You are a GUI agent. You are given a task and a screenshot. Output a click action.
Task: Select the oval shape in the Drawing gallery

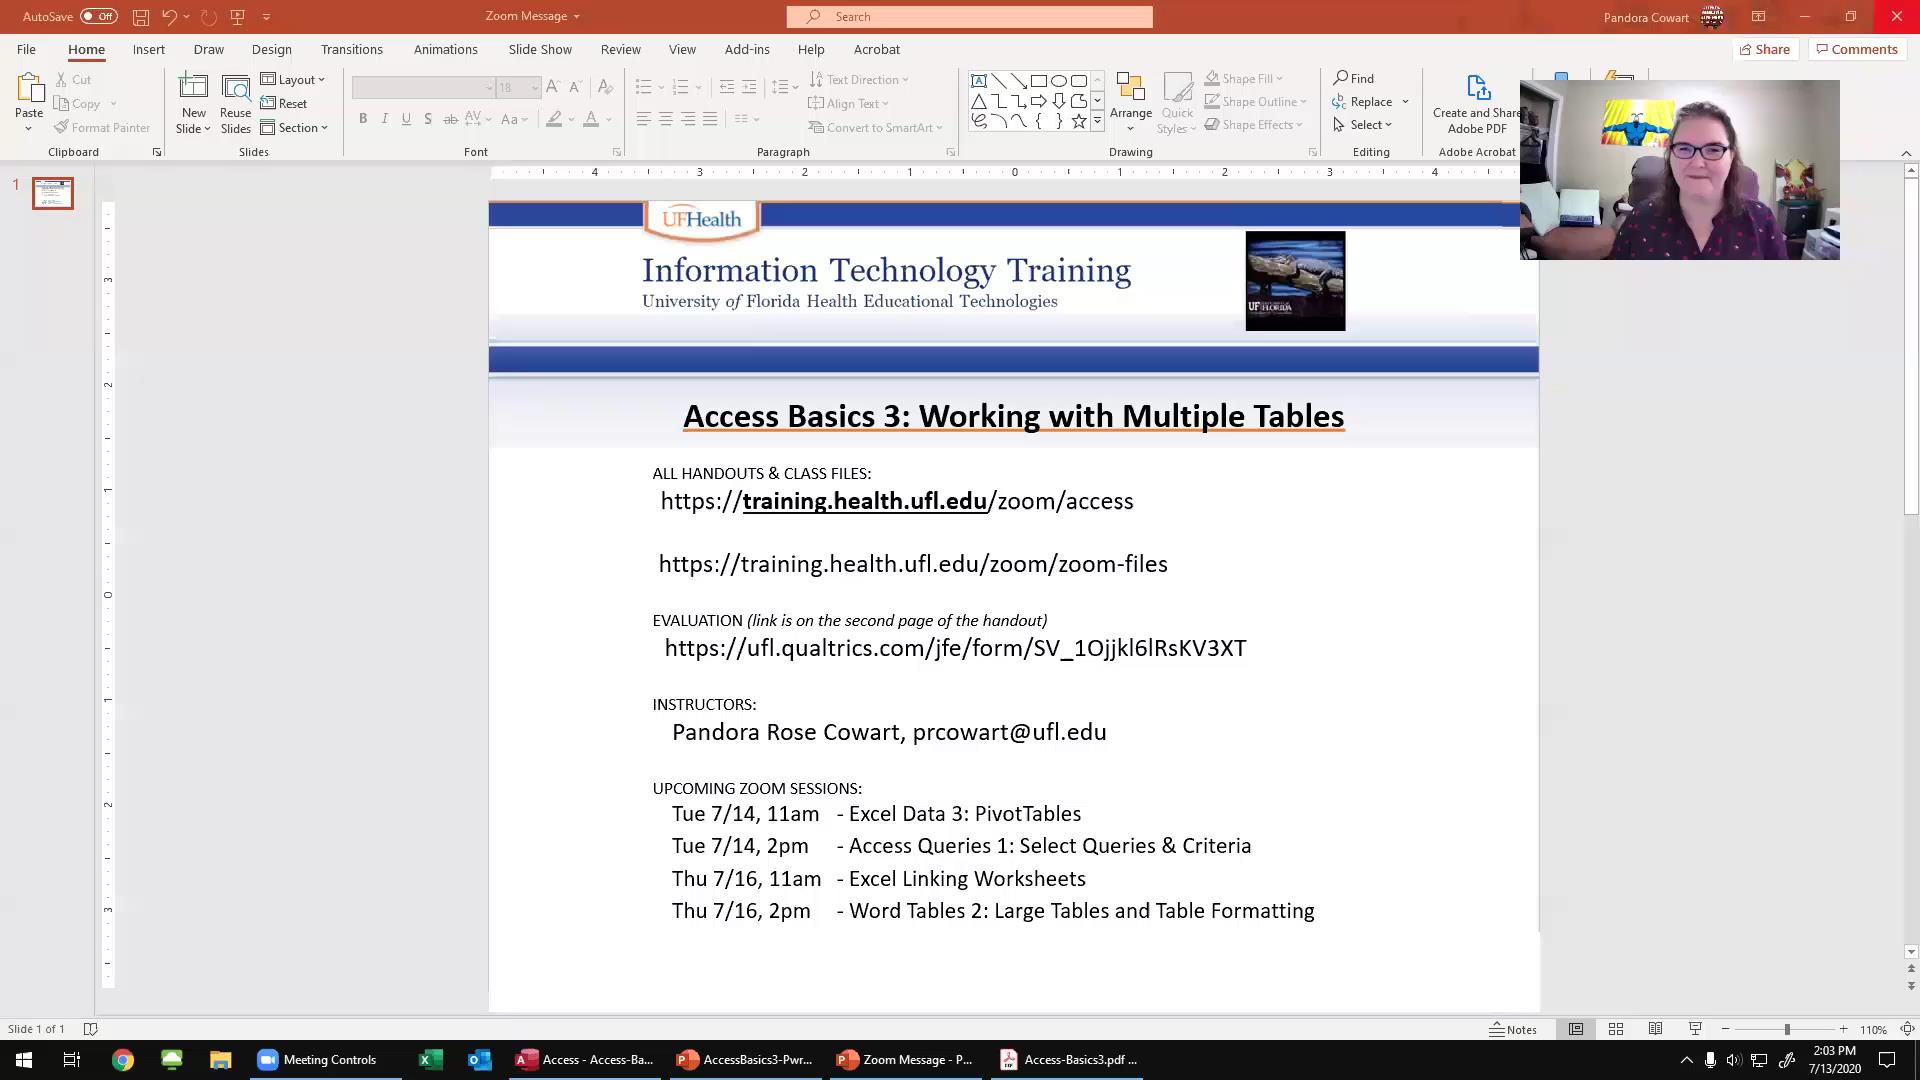click(1060, 80)
